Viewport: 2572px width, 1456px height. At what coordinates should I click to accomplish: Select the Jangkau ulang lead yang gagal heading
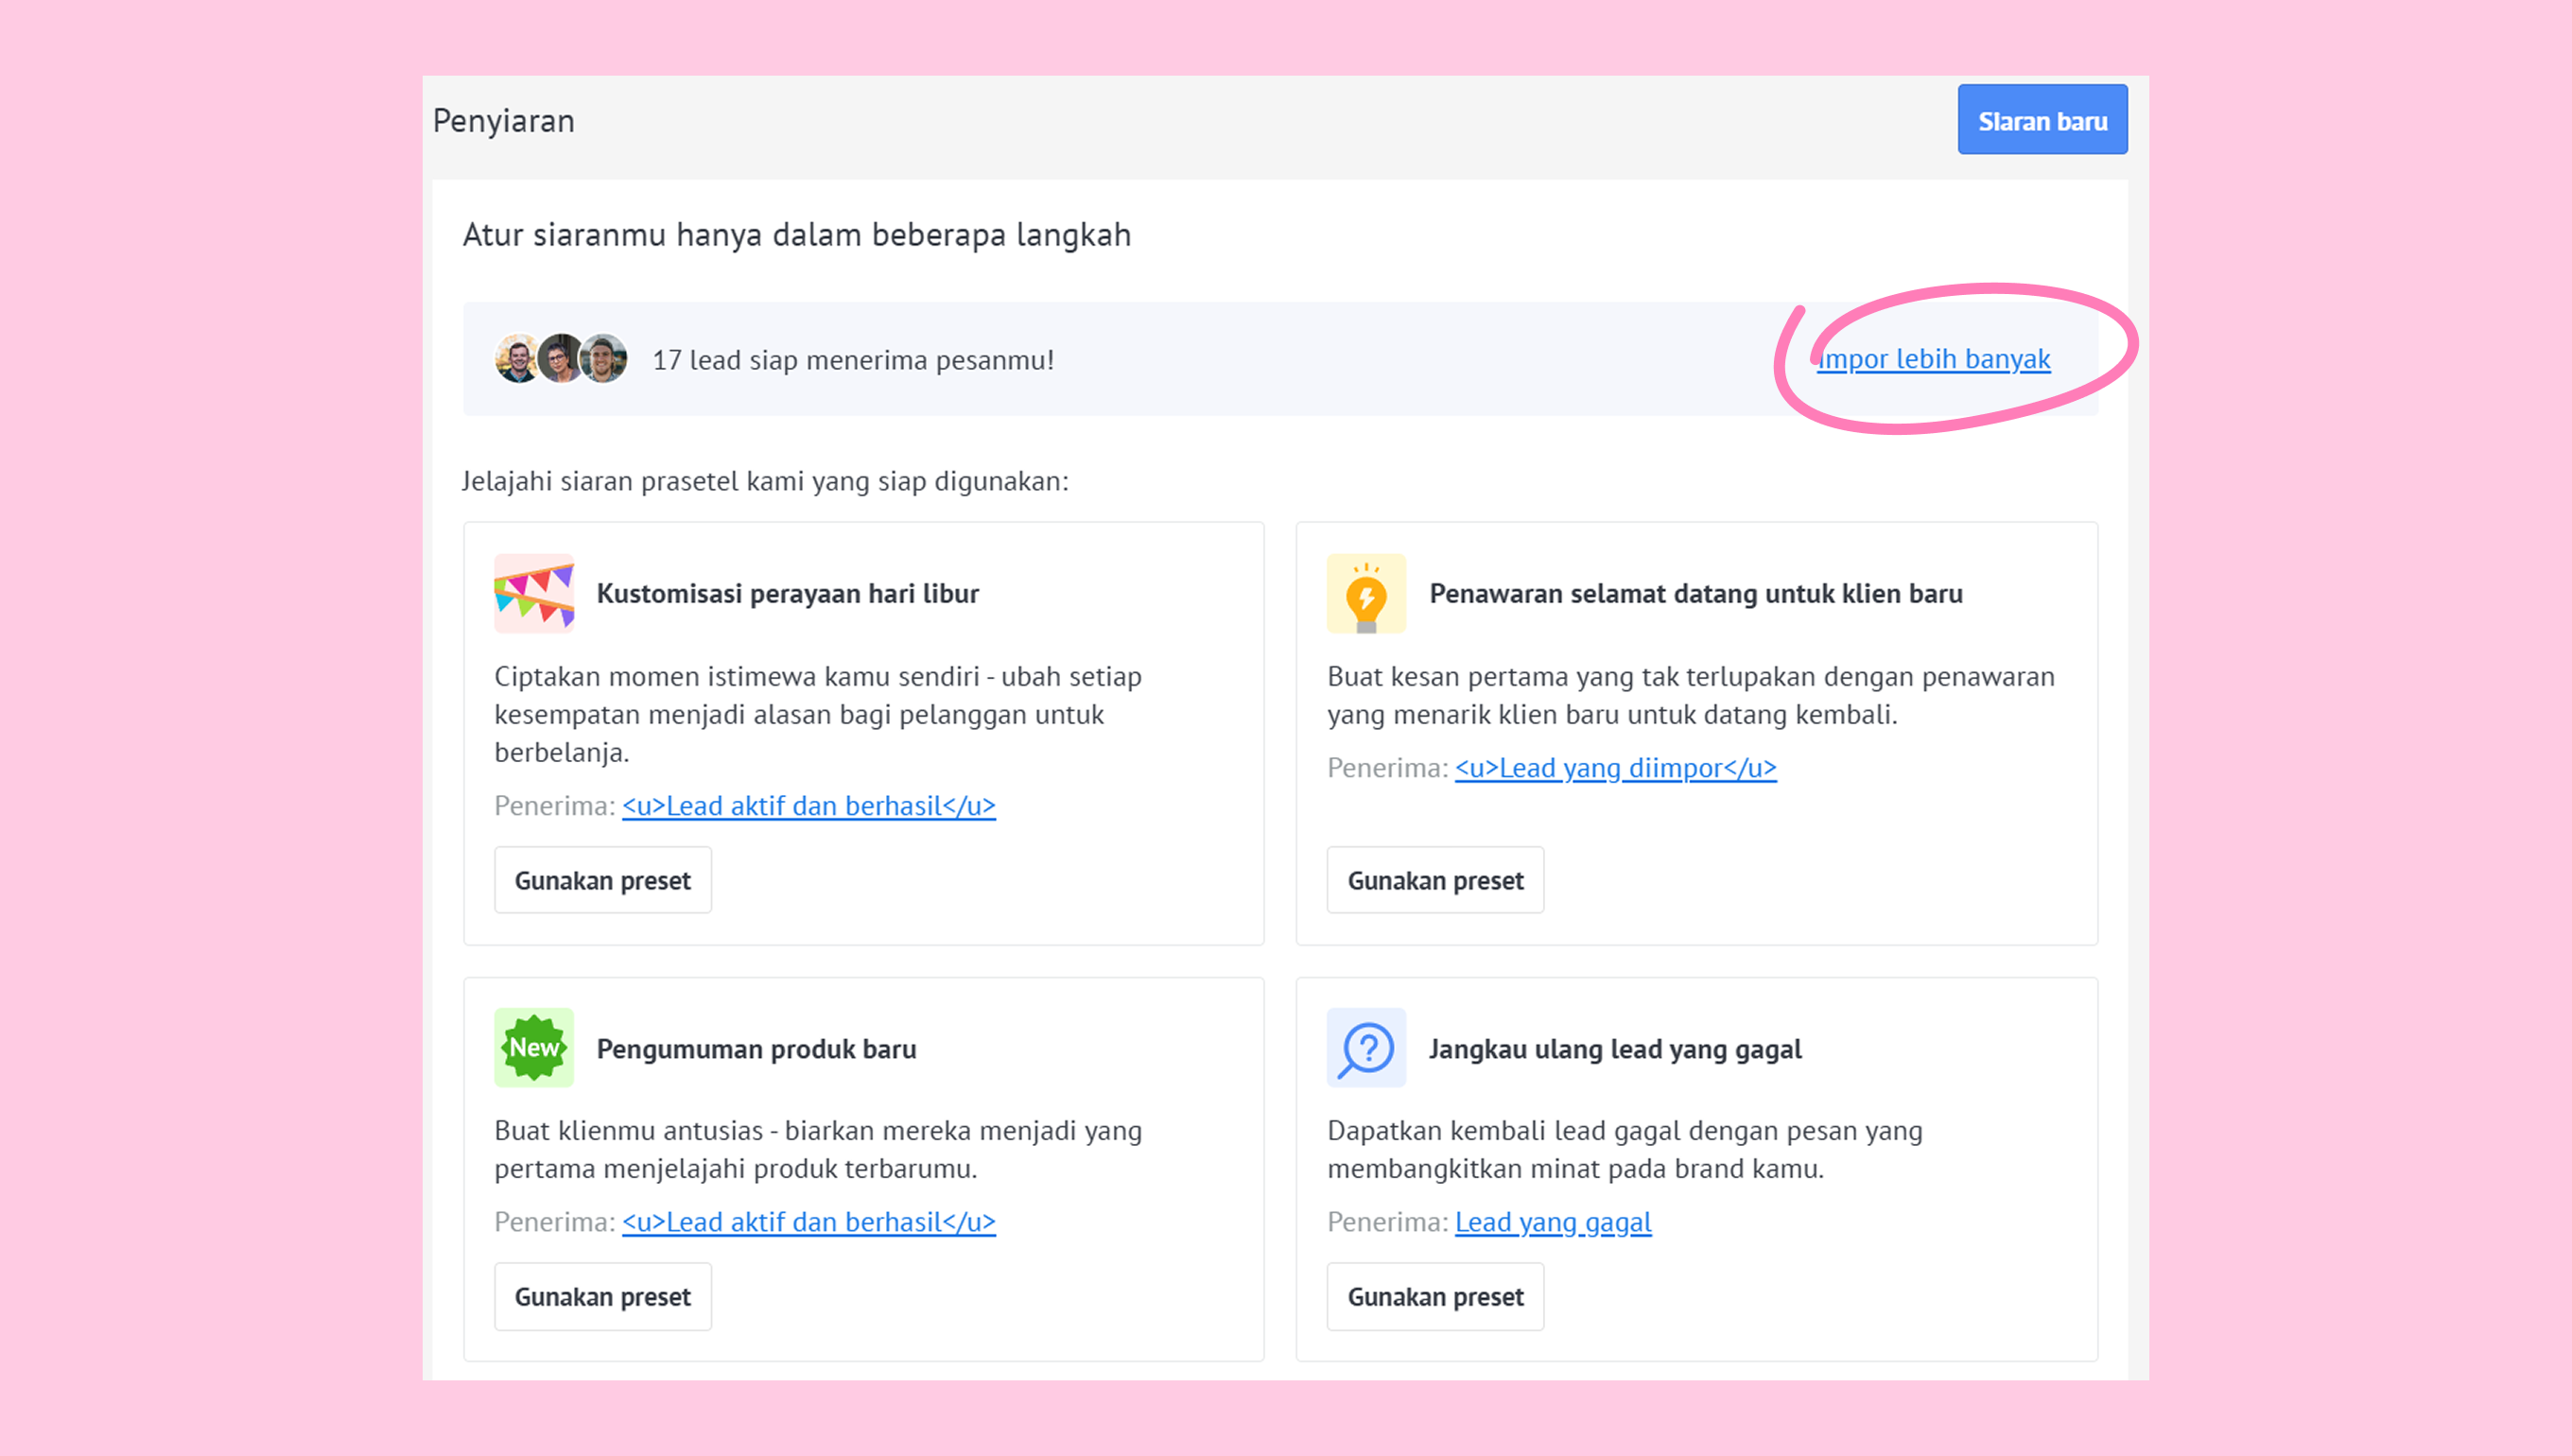pos(1615,1049)
